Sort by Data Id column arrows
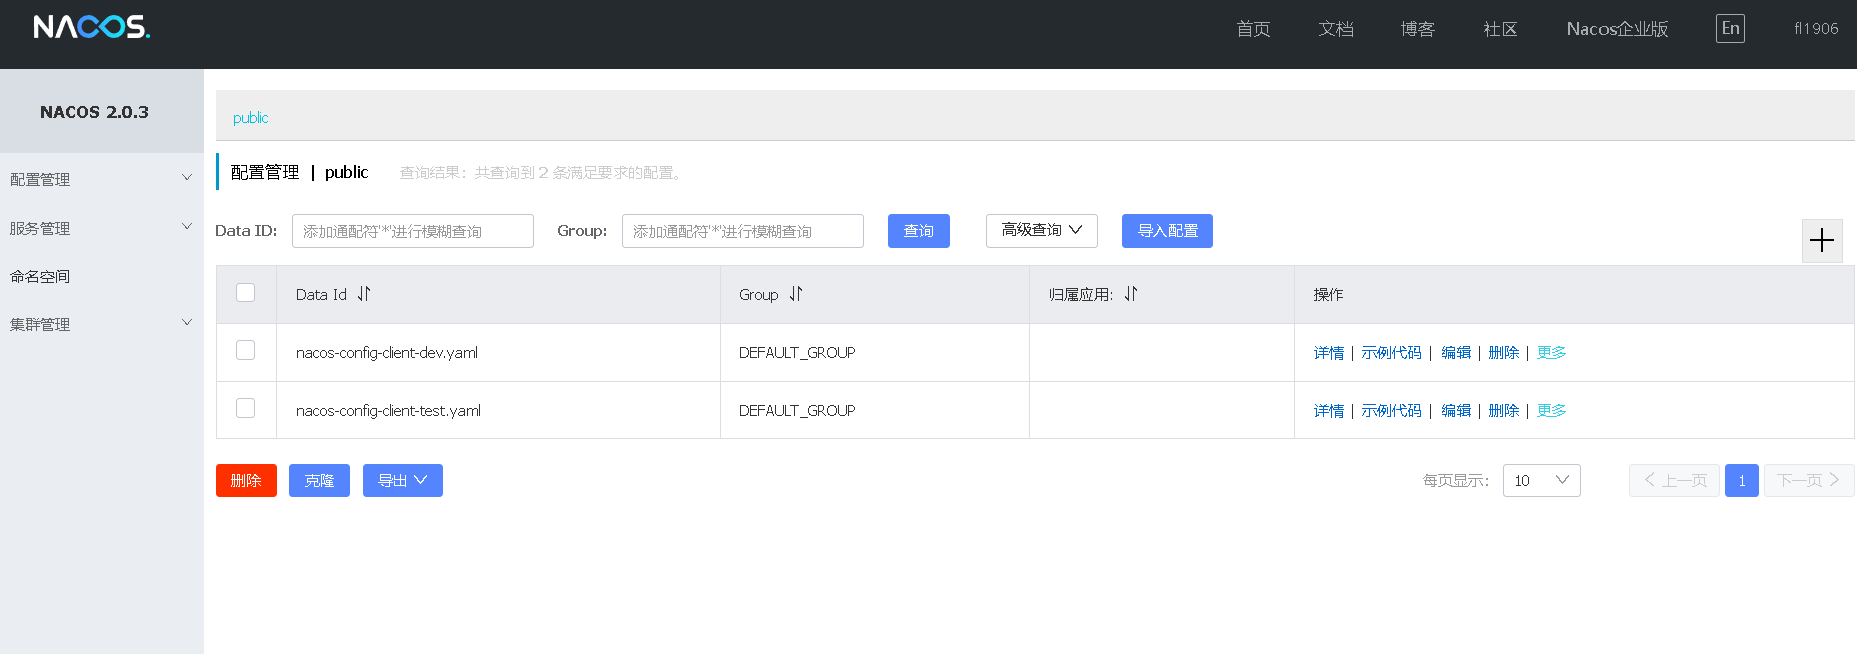Screen dimensions: 1857x654 click(x=364, y=294)
